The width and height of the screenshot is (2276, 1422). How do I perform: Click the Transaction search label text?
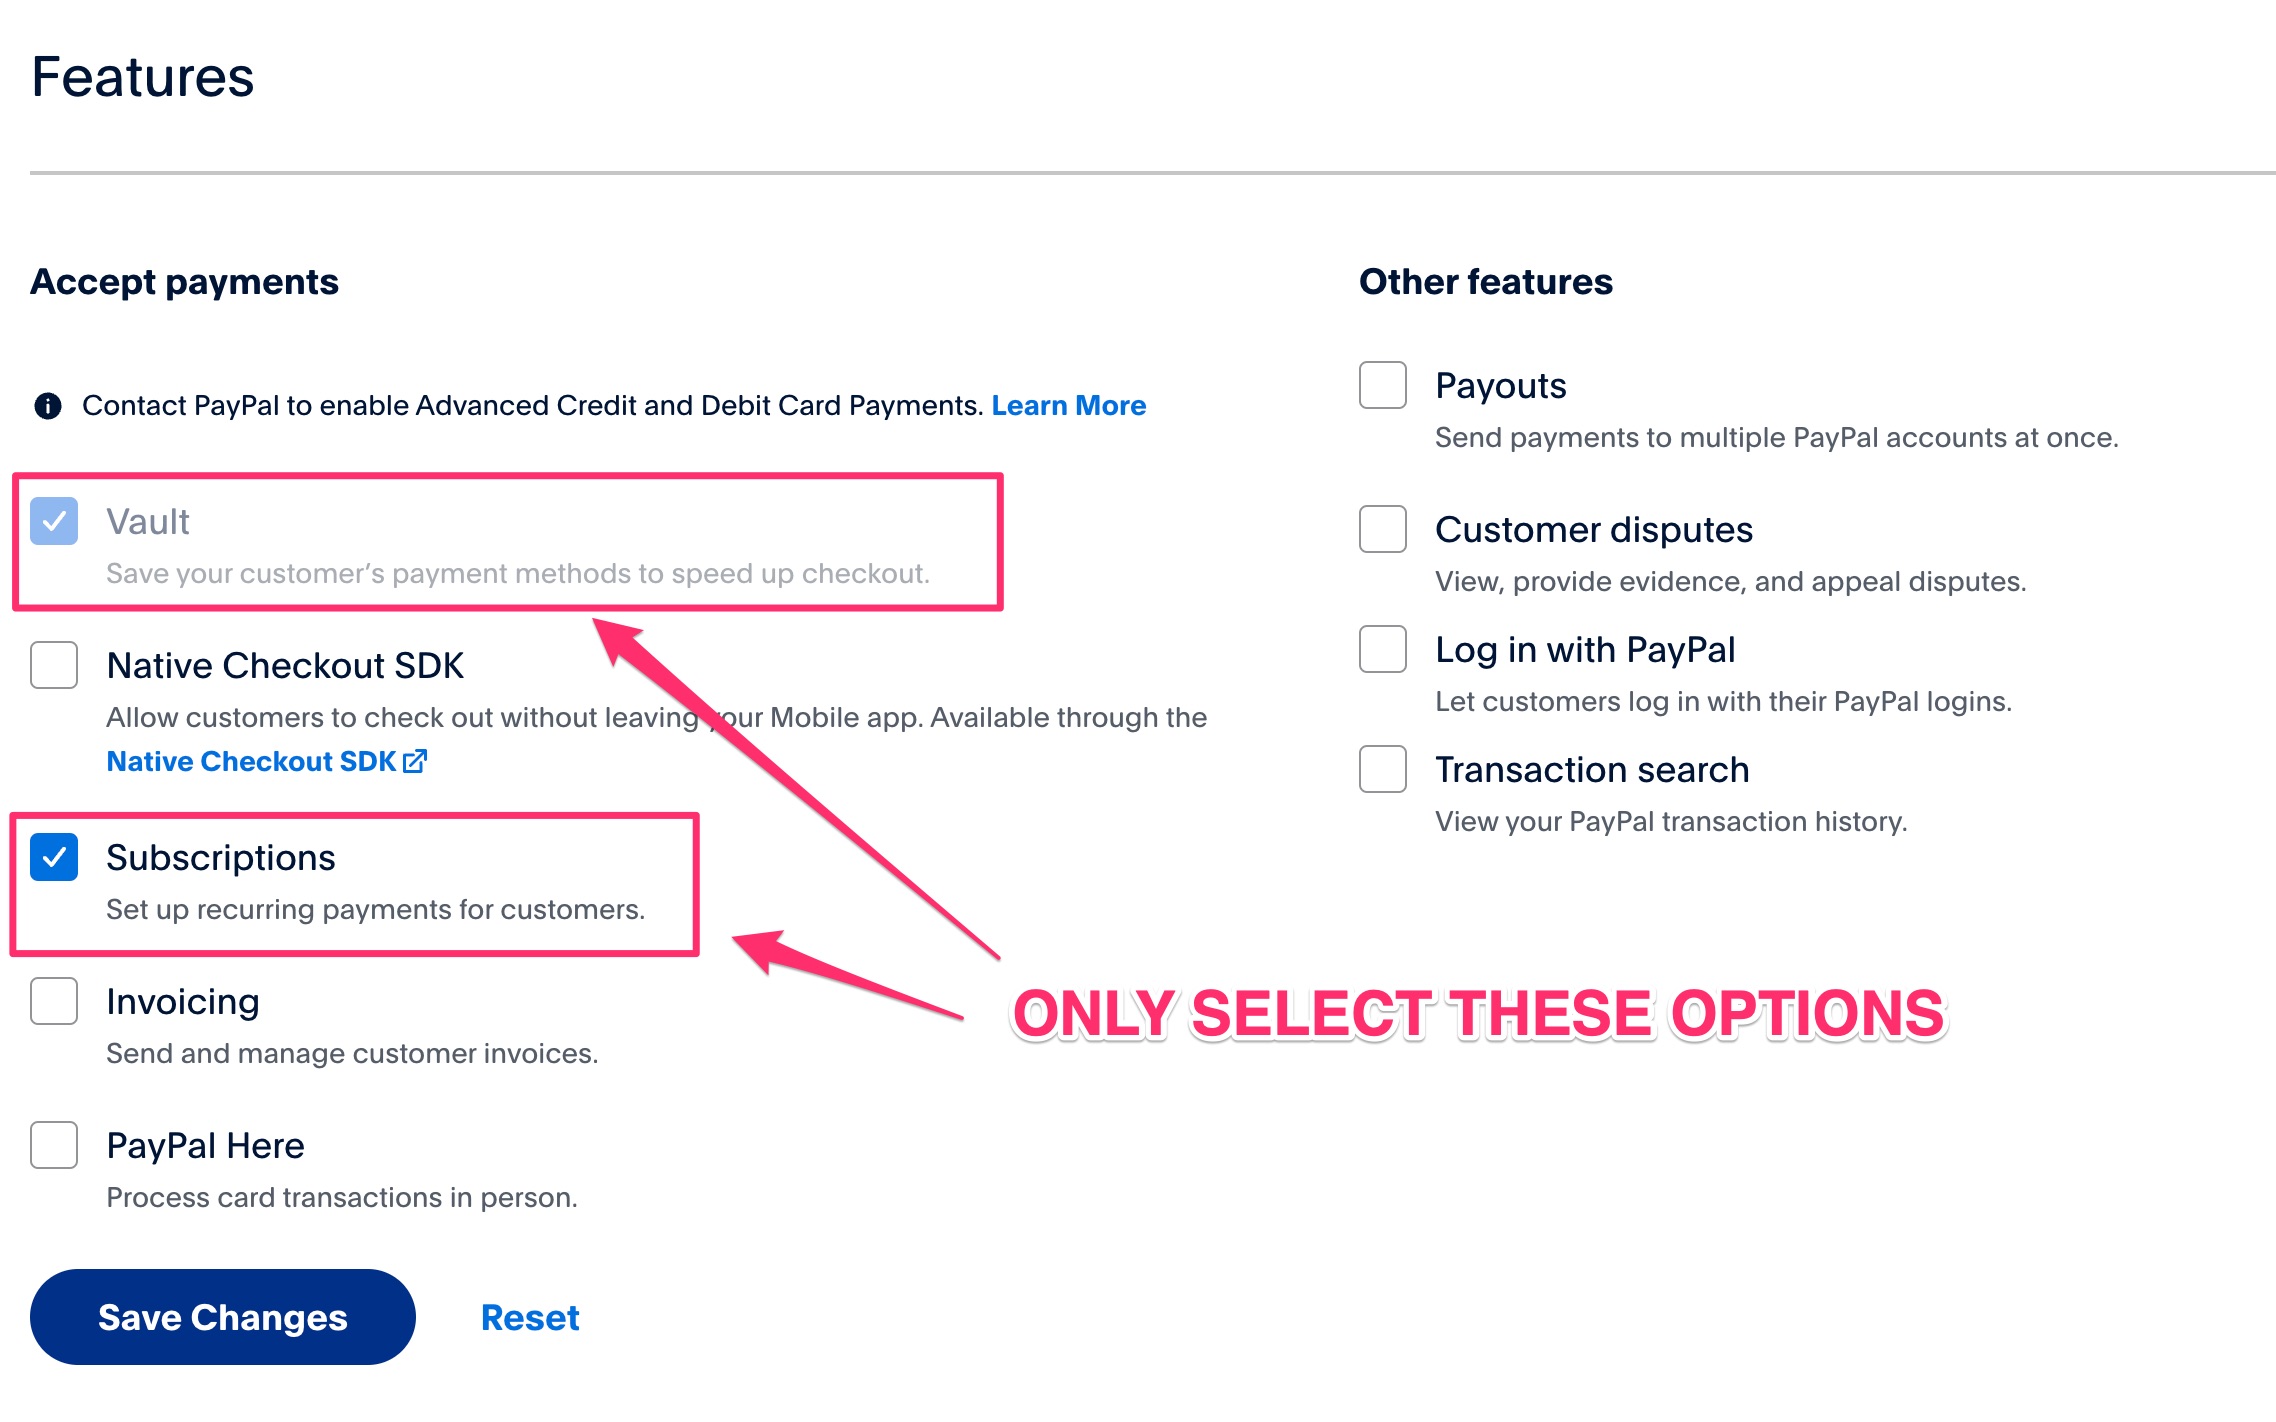(1592, 770)
